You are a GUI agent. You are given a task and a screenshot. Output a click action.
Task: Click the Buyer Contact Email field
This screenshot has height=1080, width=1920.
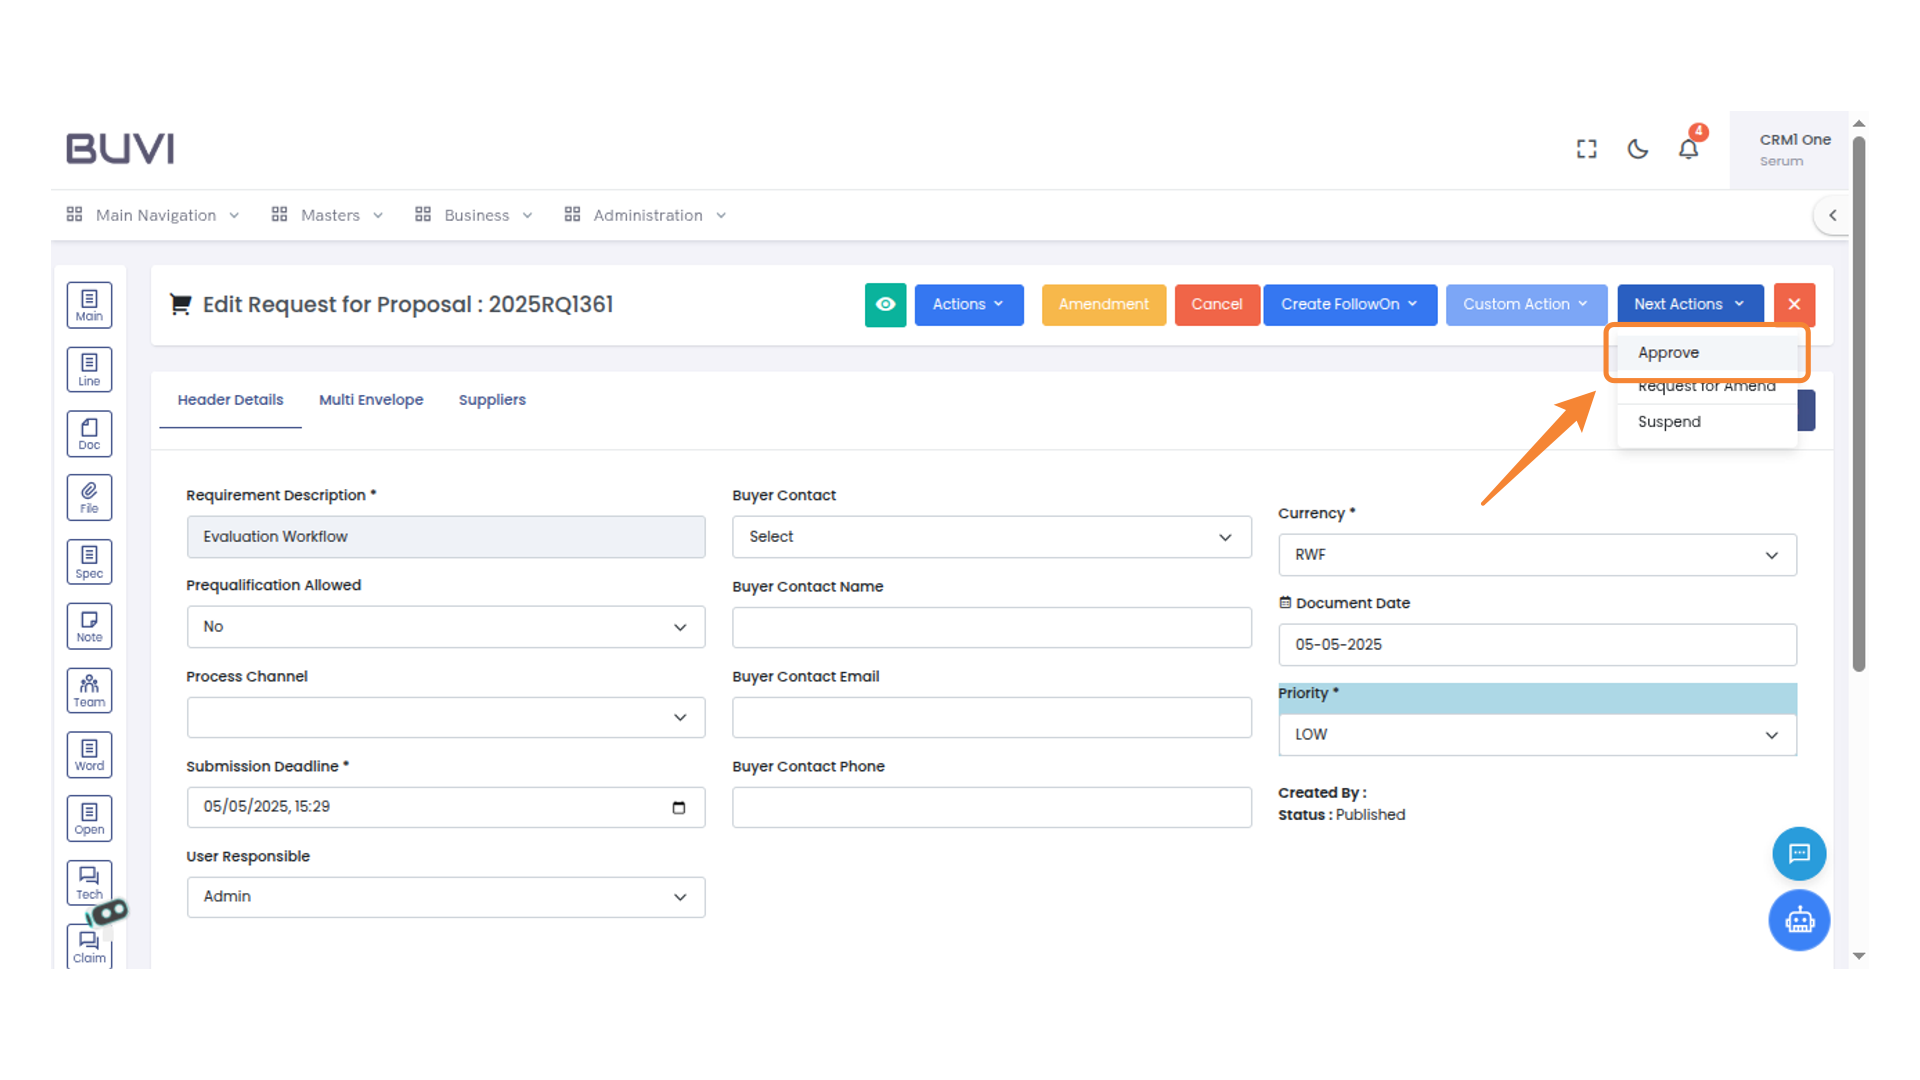tap(991, 717)
